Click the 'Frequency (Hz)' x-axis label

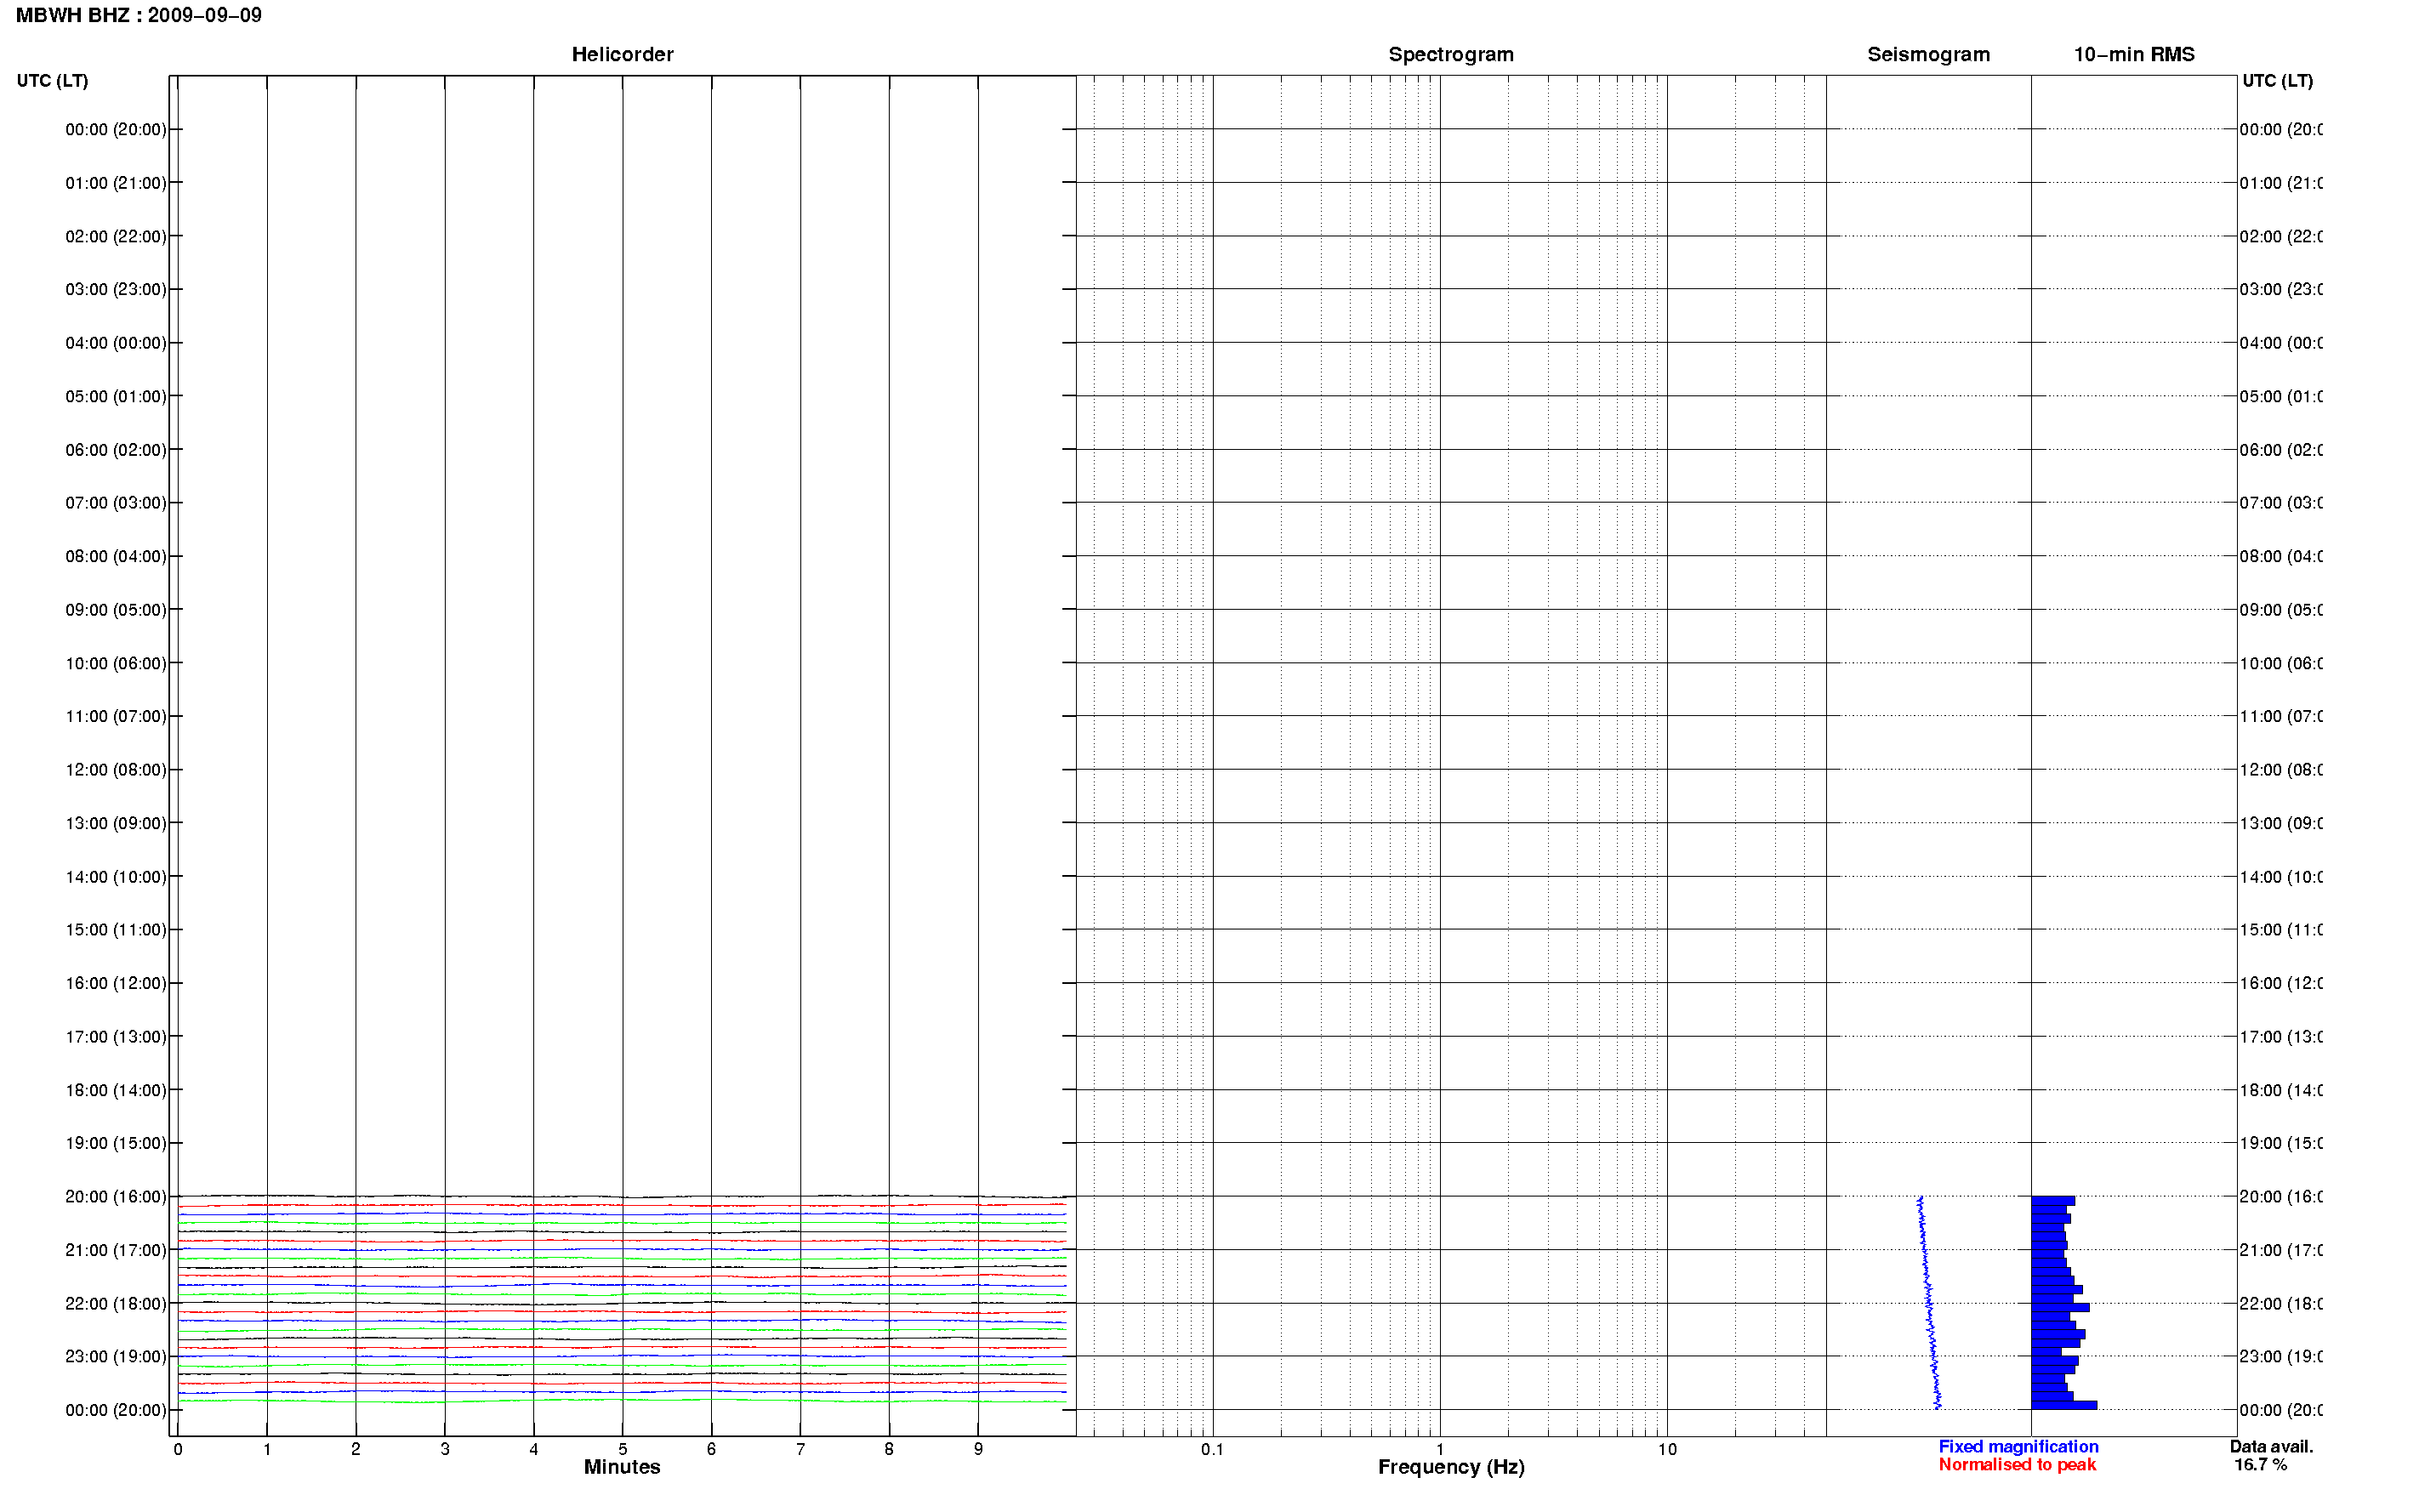click(1451, 1467)
